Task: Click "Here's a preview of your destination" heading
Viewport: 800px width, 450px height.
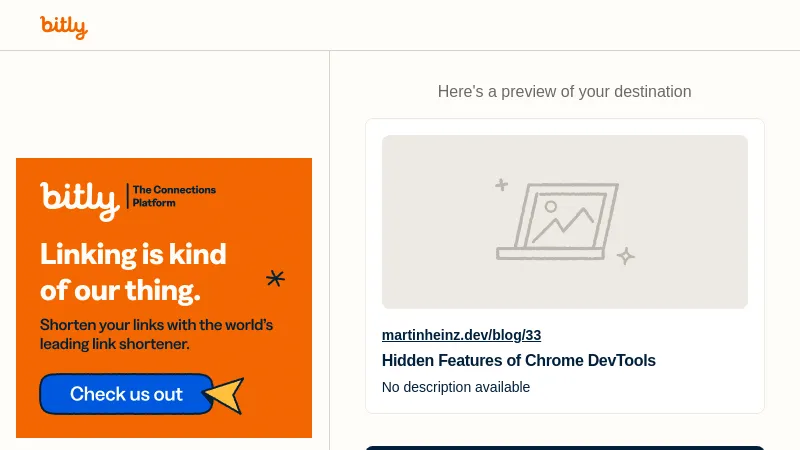Action: [x=564, y=92]
